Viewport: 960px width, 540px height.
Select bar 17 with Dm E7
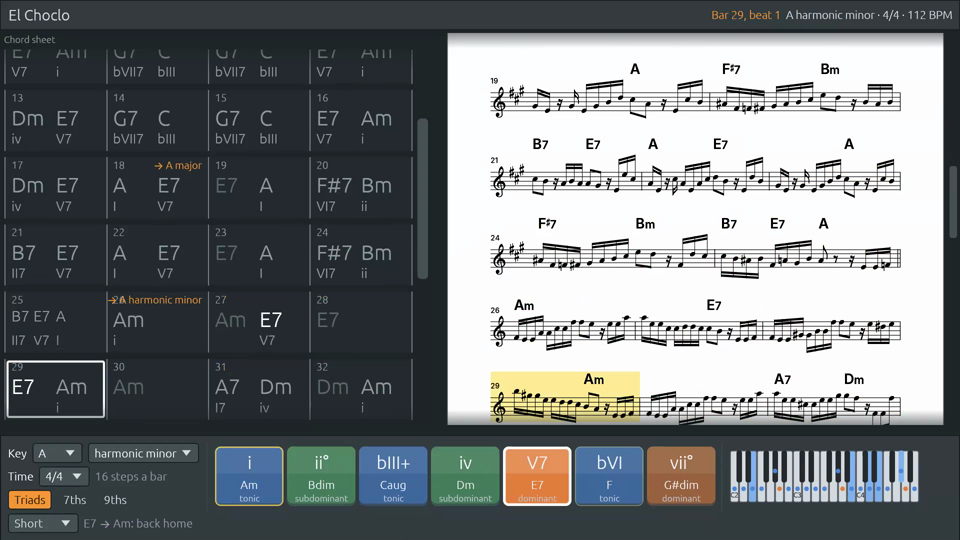point(56,187)
